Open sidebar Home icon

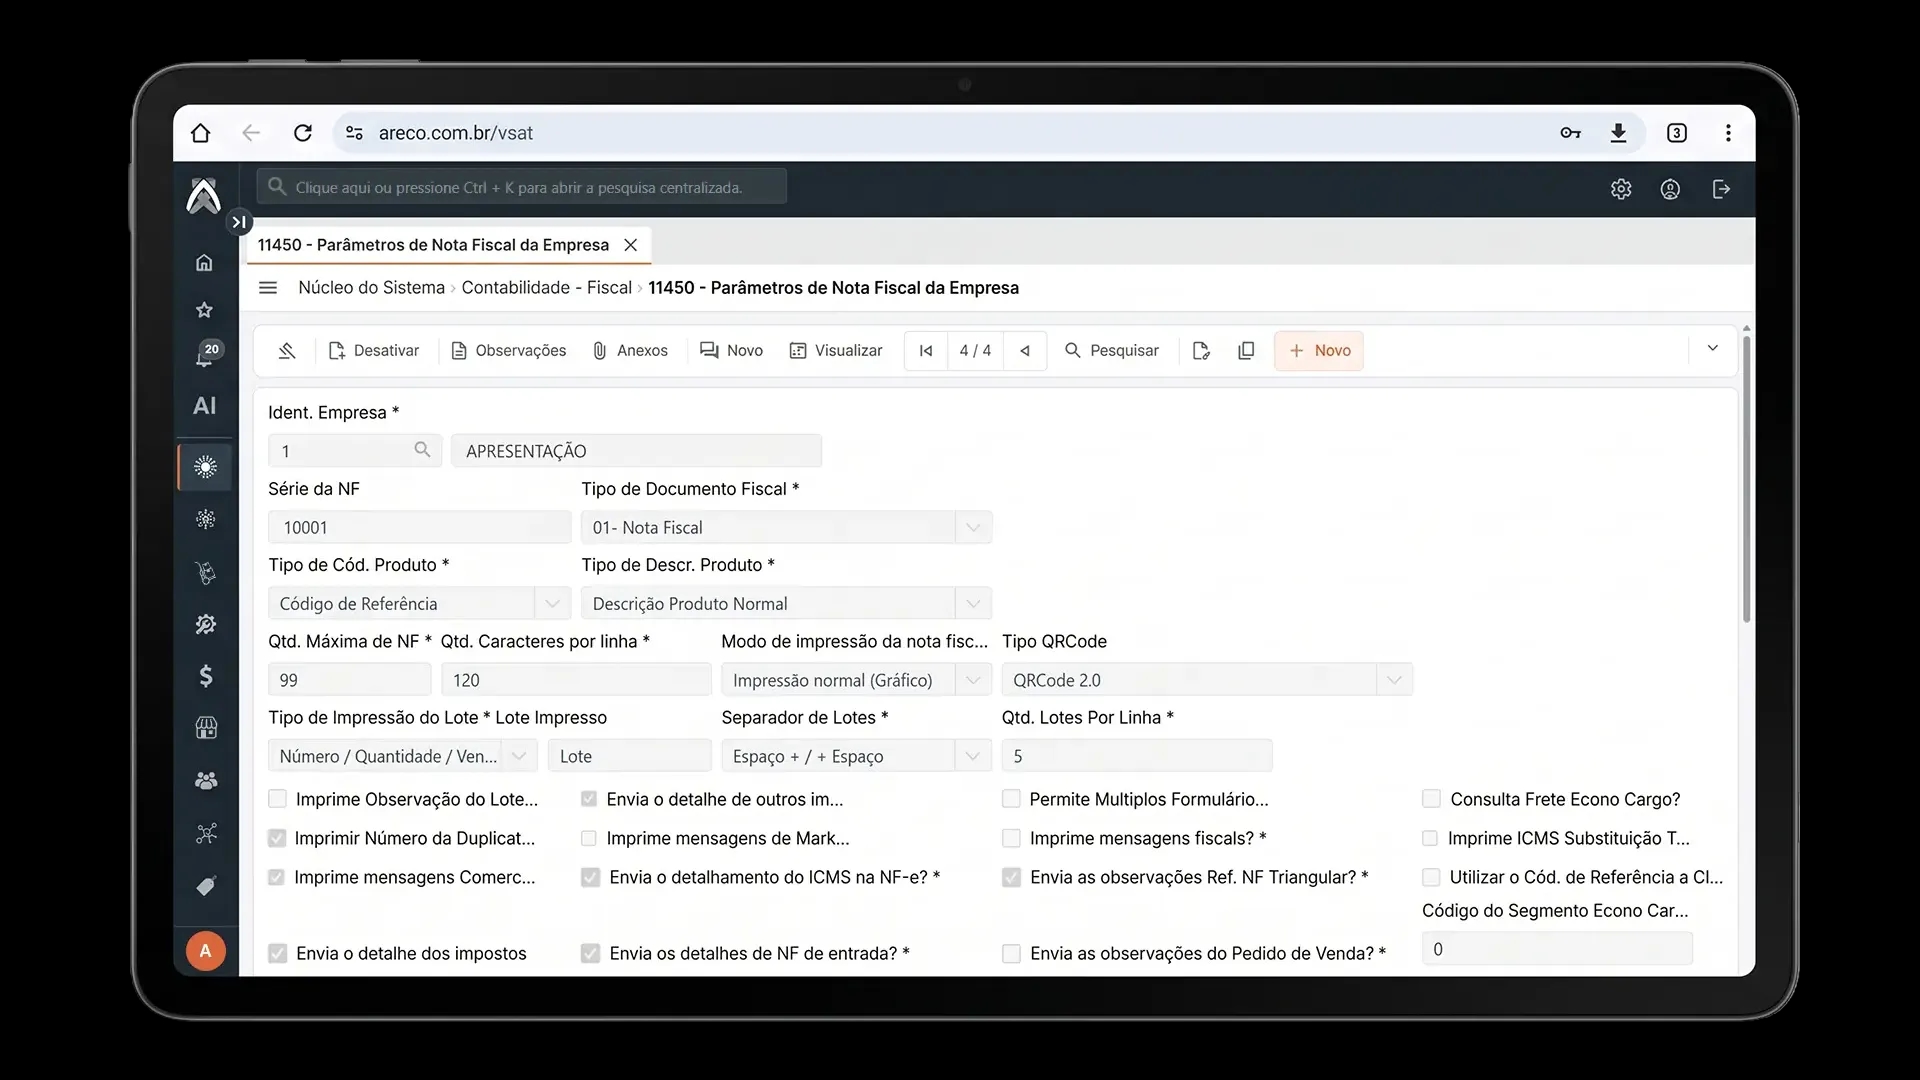(205, 263)
